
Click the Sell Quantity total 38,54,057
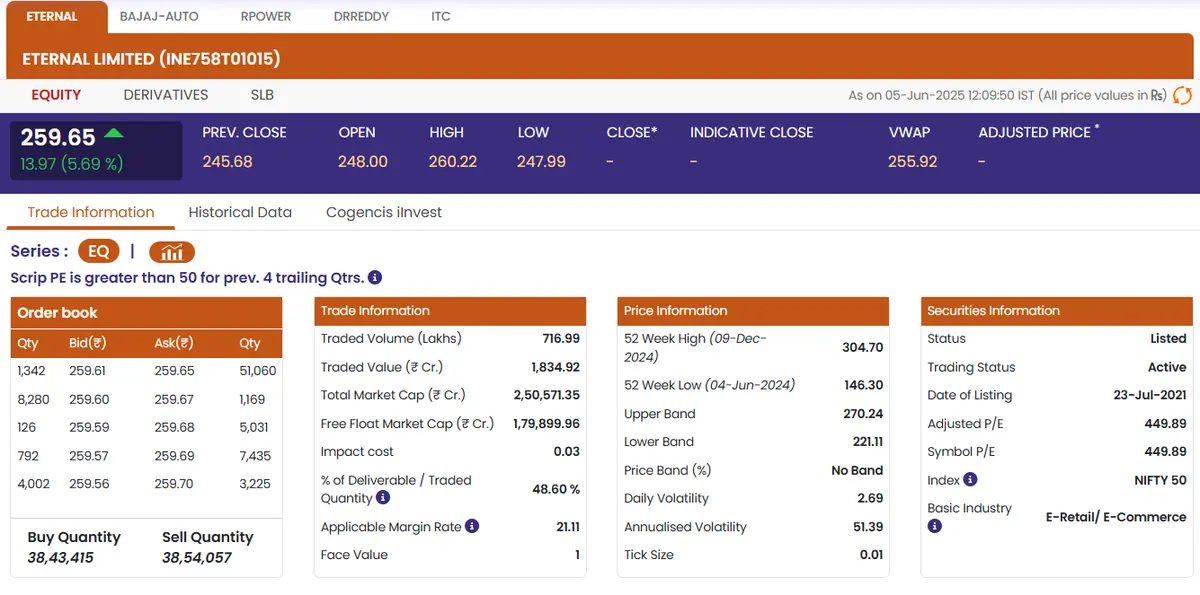pyautogui.click(x=197, y=558)
